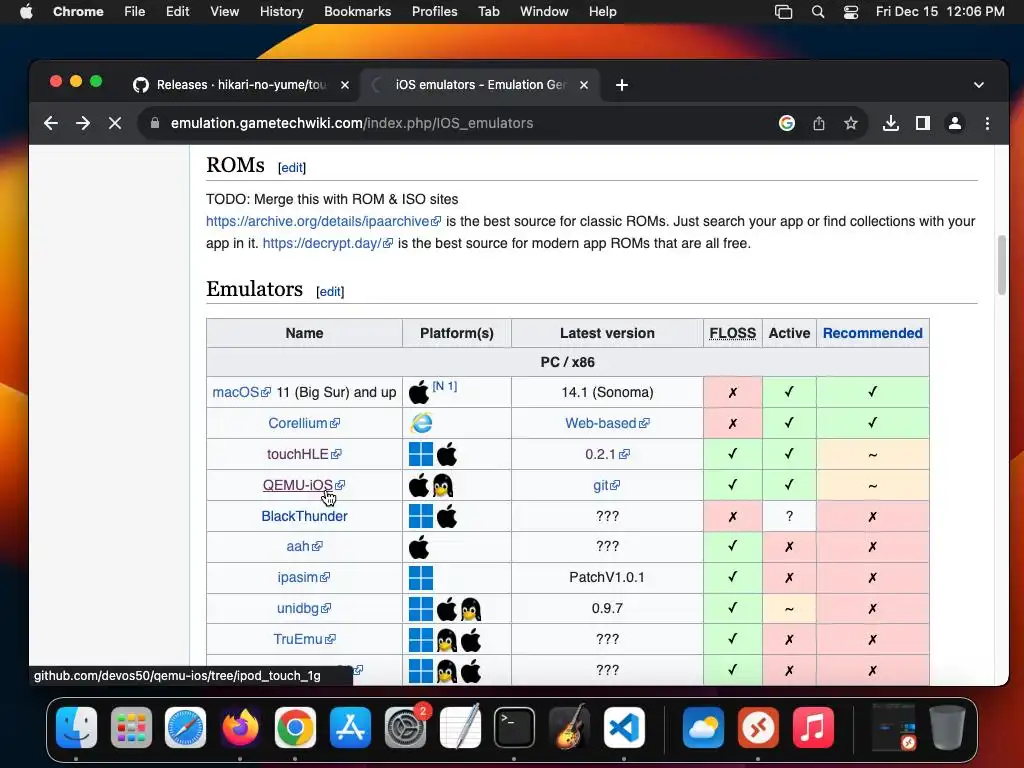This screenshot has width=1024, height=768.
Task: Open Visual Studio Code from the Dock
Action: click(x=624, y=727)
